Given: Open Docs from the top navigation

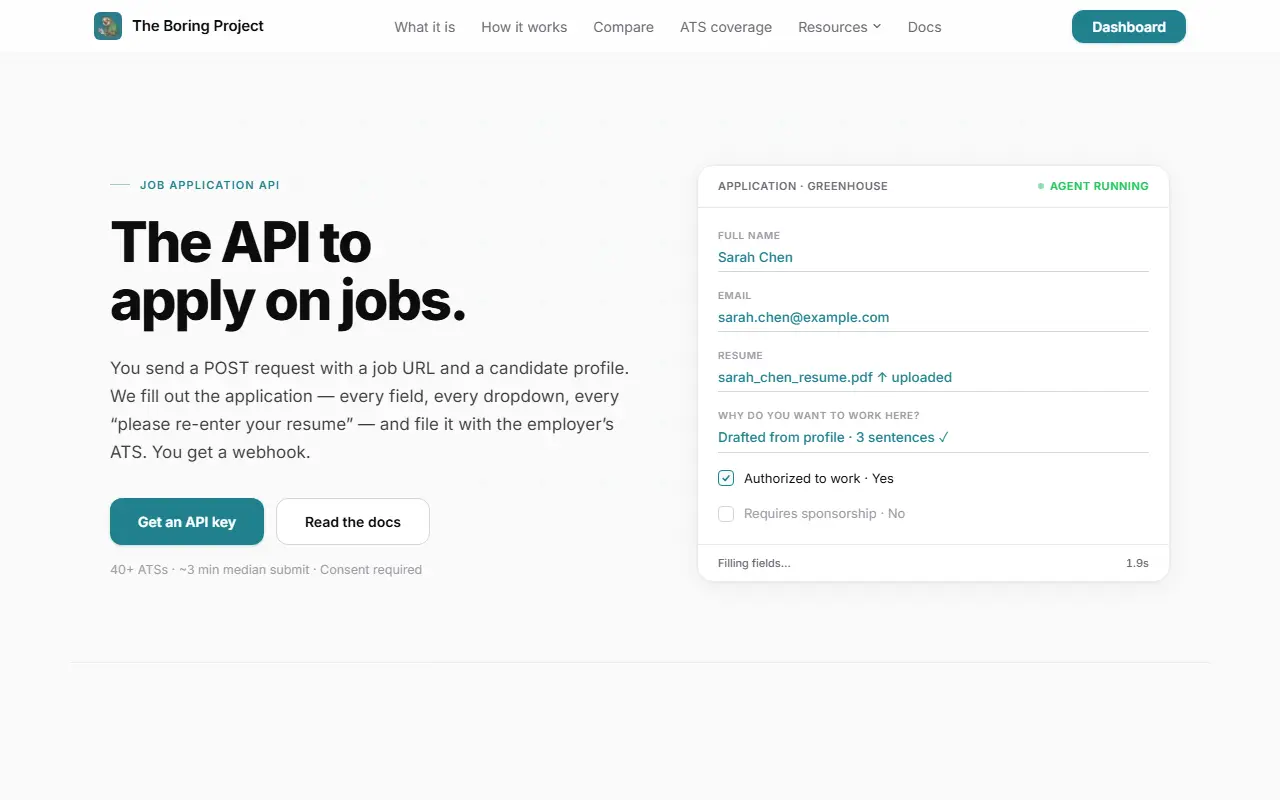Looking at the screenshot, I should tap(925, 27).
